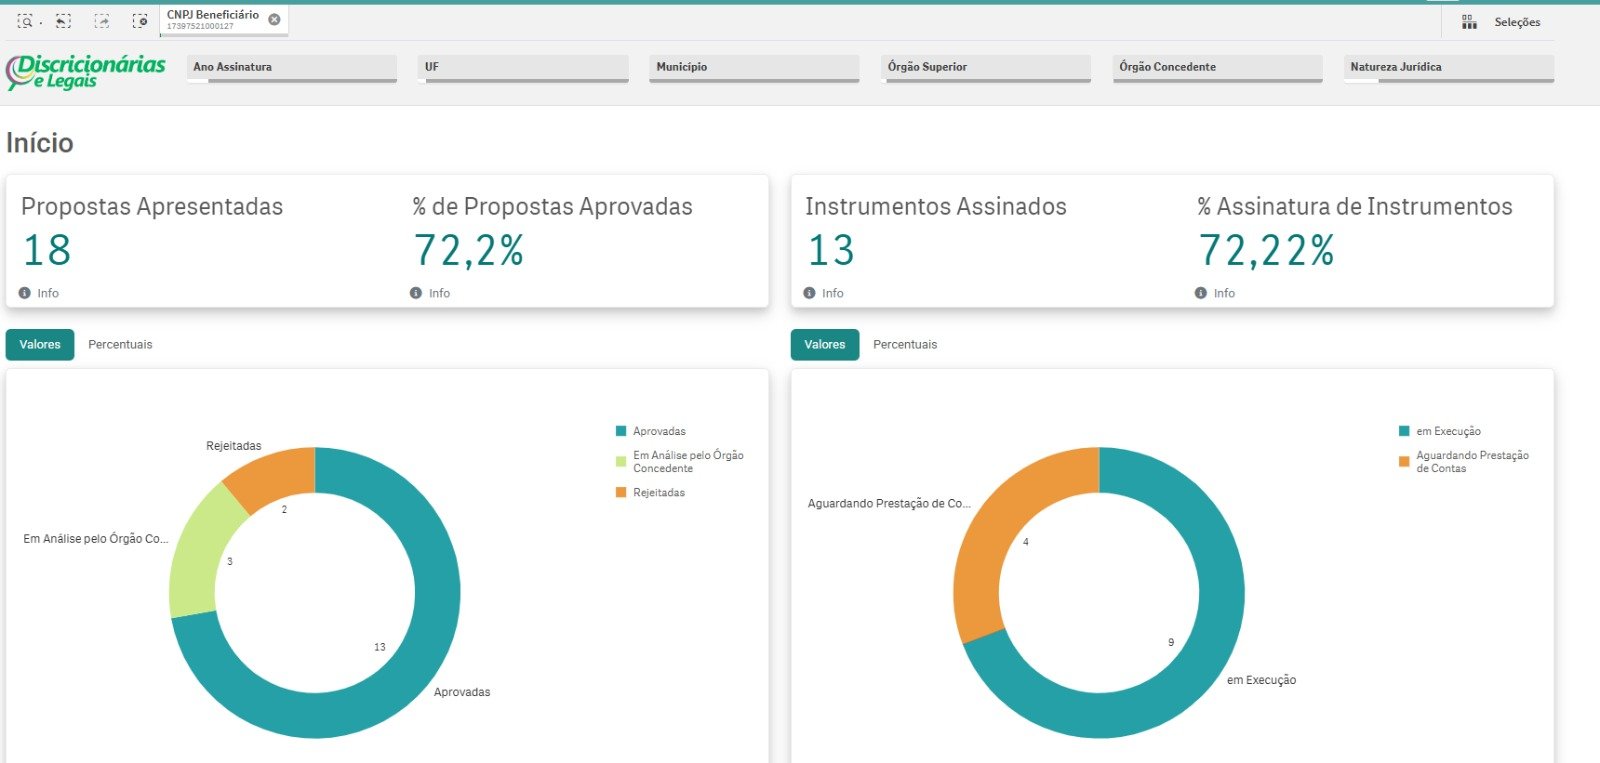
Task: Step back in selections
Action: 63,20
